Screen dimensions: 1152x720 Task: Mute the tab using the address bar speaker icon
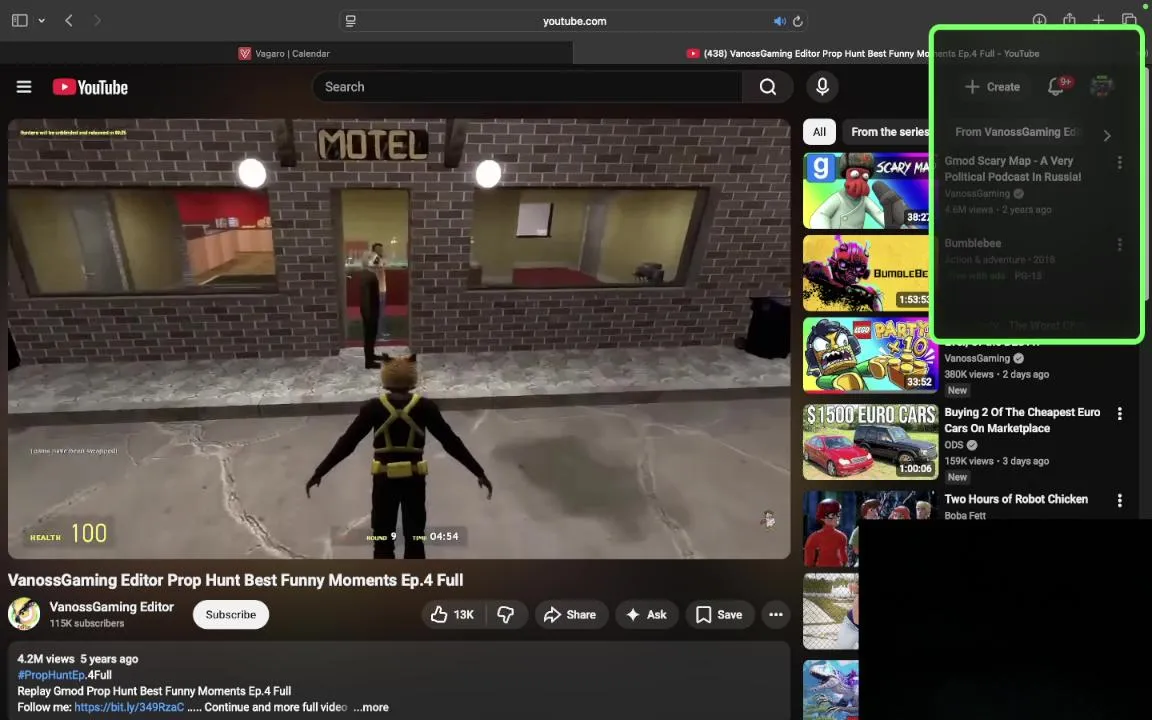(779, 21)
